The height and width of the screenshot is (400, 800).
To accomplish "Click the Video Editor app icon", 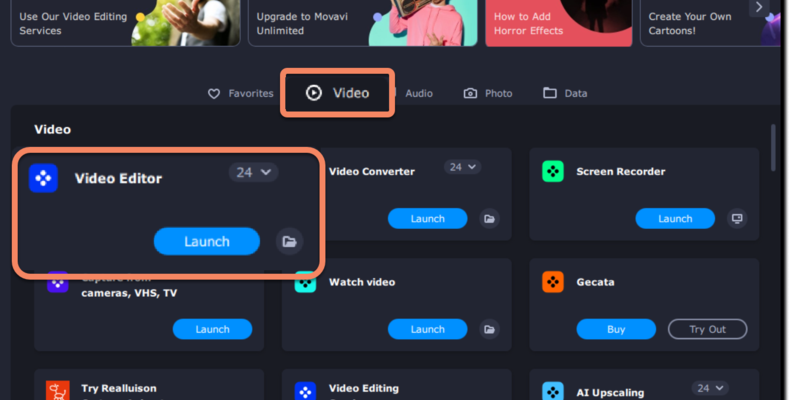I will coord(43,178).
